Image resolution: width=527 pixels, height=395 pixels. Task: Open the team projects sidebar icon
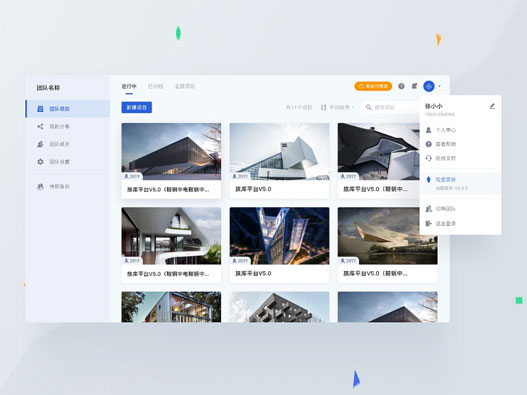coord(40,109)
